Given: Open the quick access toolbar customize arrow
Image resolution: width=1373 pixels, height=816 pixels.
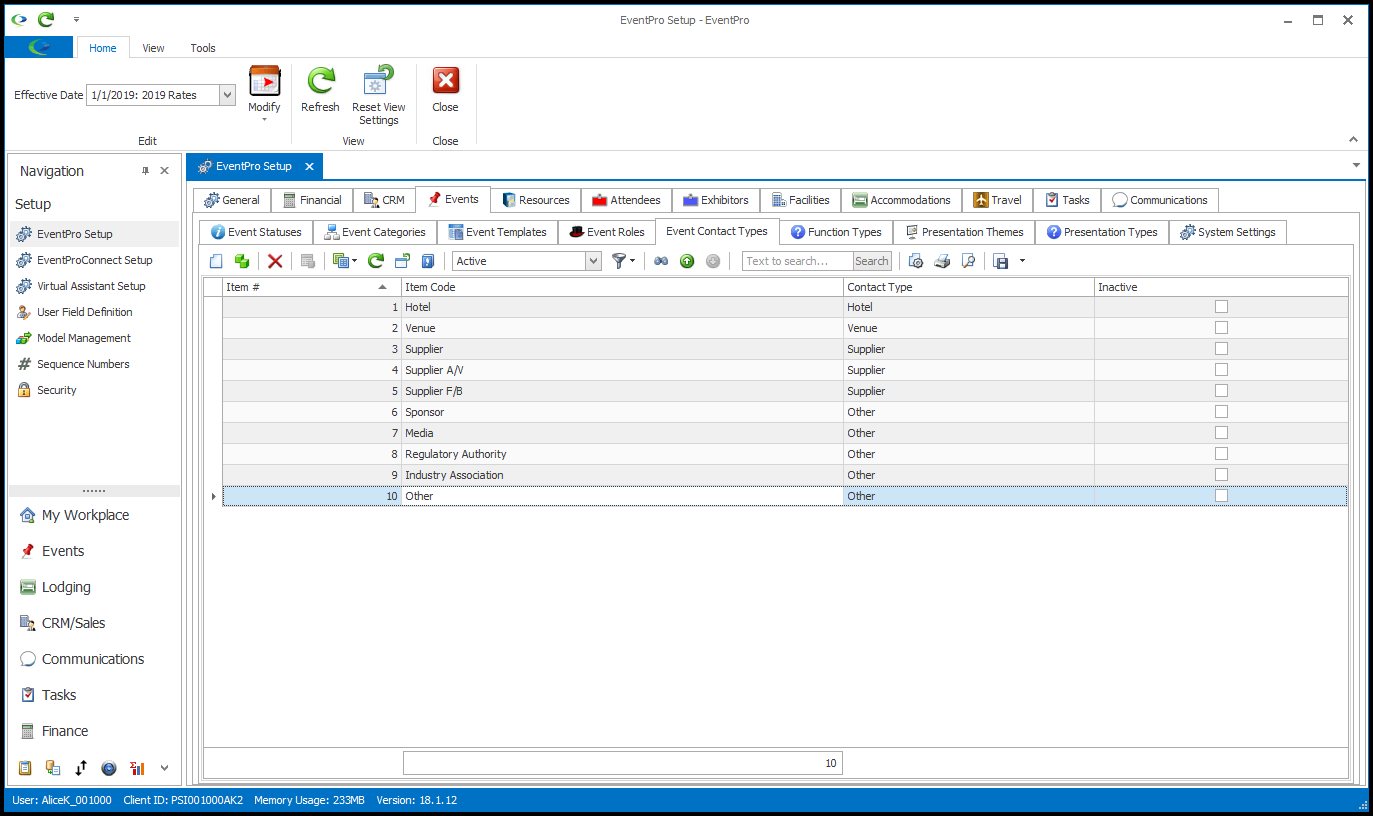Looking at the screenshot, I should tap(76, 19).
